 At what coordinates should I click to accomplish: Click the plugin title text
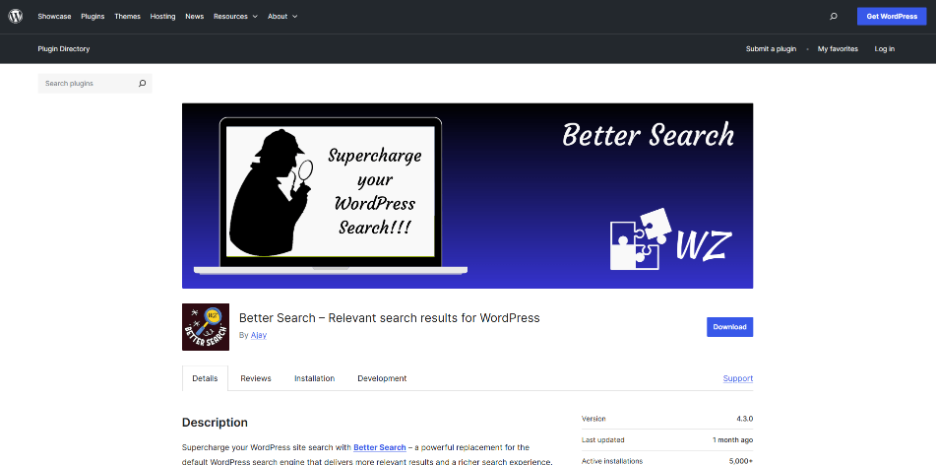click(389, 318)
